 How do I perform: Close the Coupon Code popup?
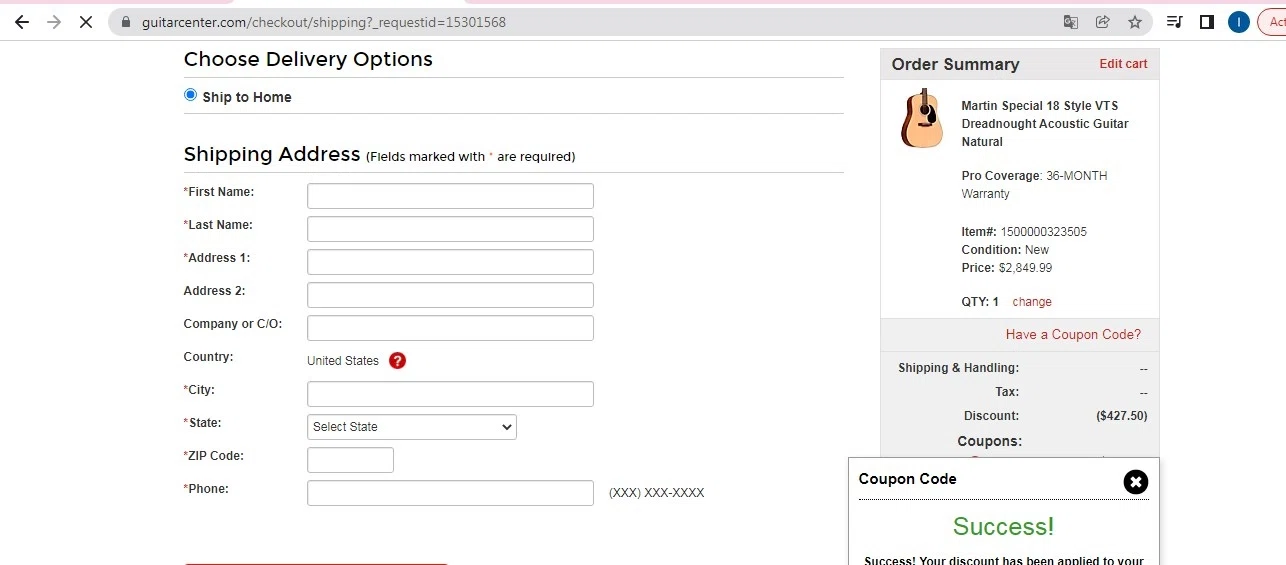[x=1136, y=482]
